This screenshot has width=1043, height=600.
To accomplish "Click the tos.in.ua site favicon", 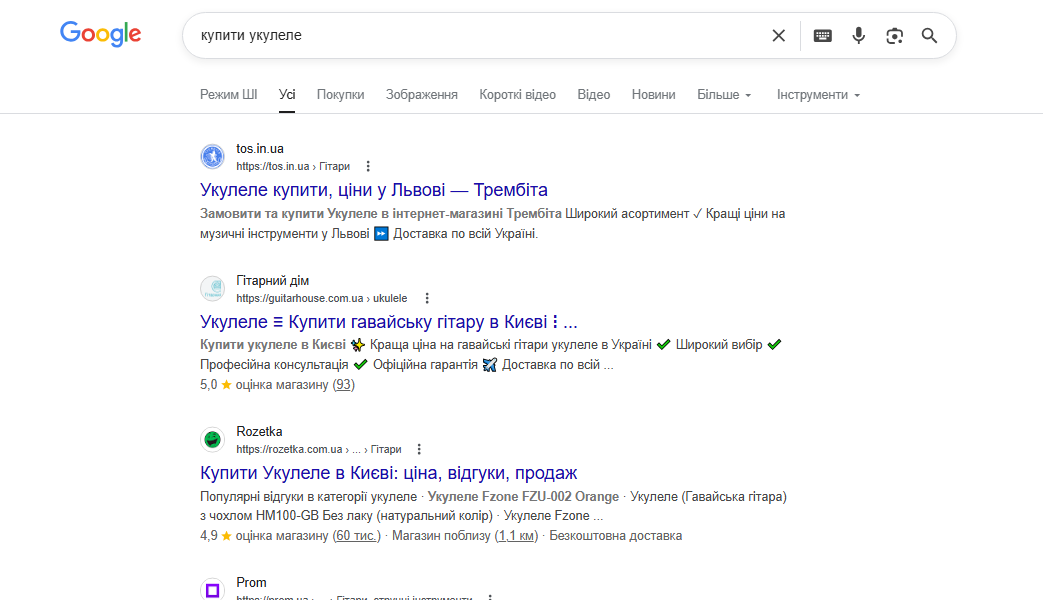I will [212, 157].
